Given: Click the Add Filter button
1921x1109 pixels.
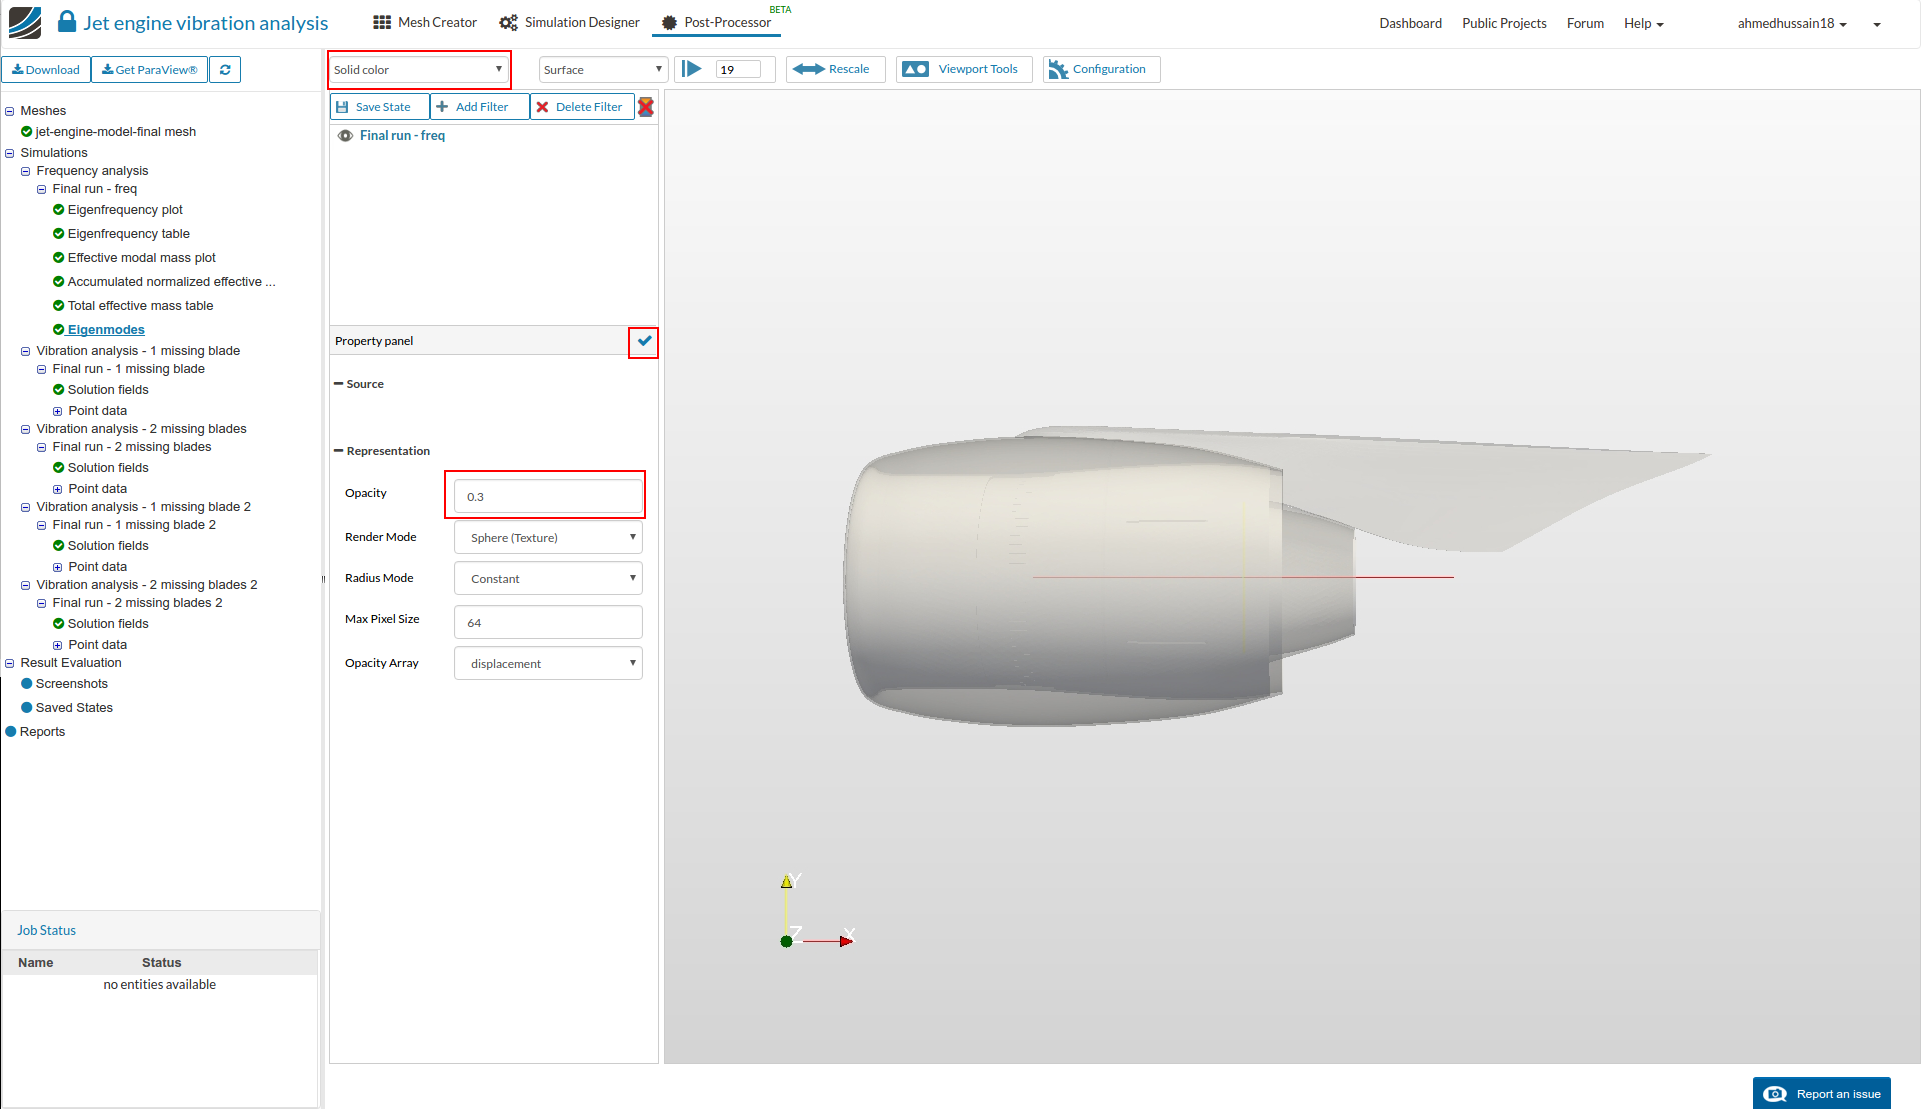Looking at the screenshot, I should point(479,107).
